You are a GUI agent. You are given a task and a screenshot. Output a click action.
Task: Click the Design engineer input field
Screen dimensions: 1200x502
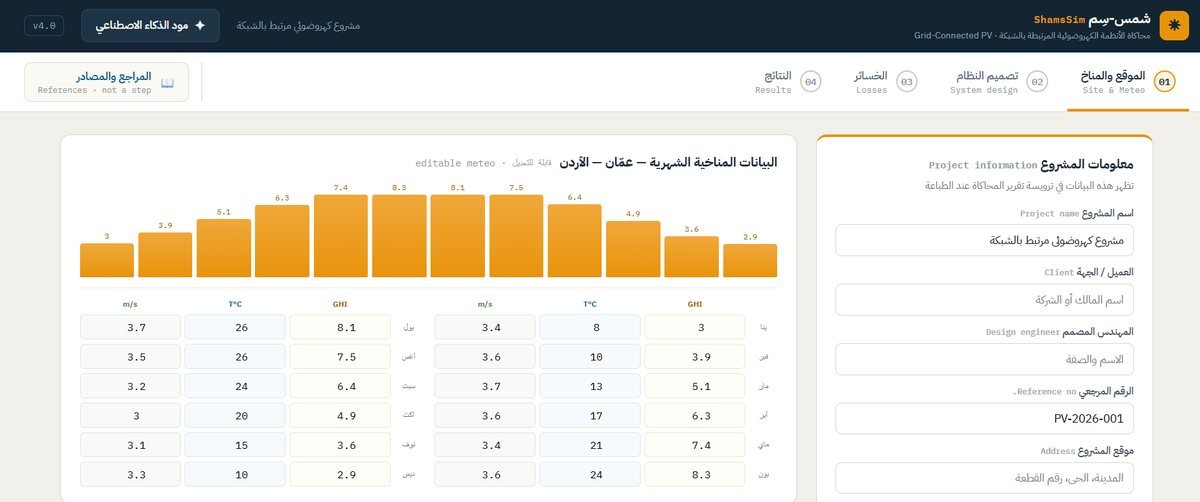tap(984, 359)
